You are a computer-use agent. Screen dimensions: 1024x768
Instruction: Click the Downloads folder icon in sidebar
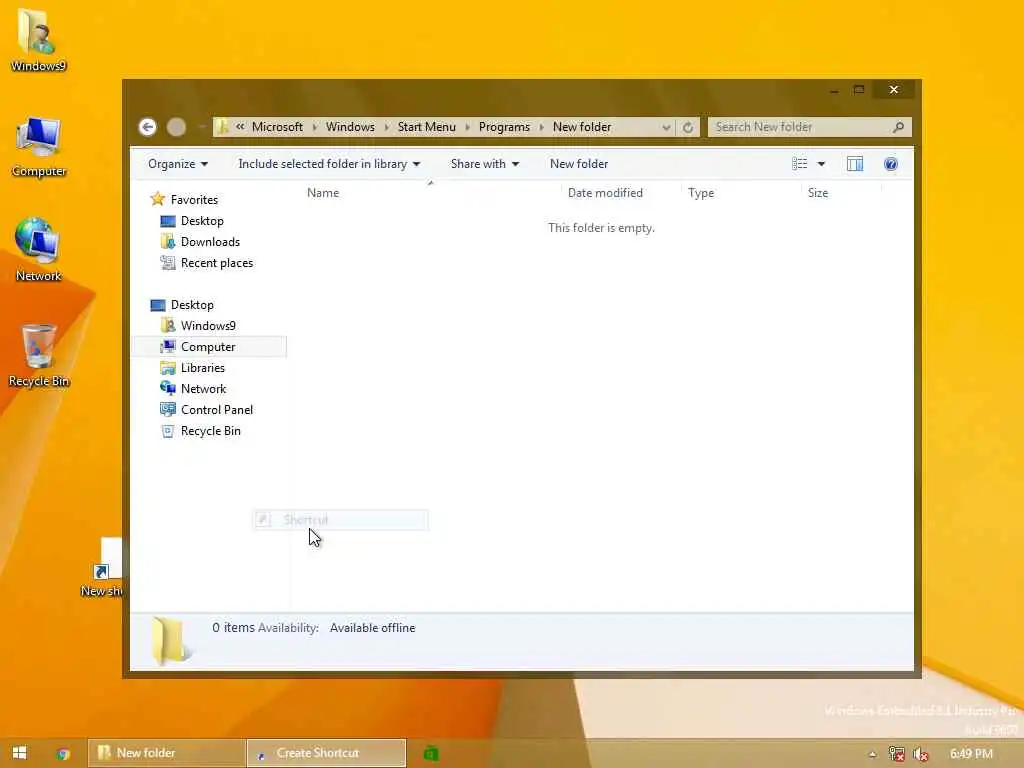168,242
